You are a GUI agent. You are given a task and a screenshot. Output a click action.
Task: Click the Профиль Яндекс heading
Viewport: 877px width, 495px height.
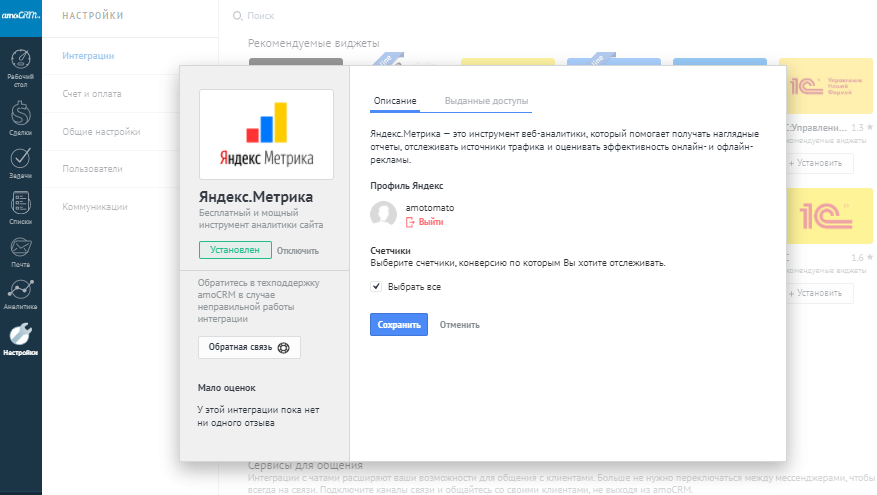coord(407,186)
